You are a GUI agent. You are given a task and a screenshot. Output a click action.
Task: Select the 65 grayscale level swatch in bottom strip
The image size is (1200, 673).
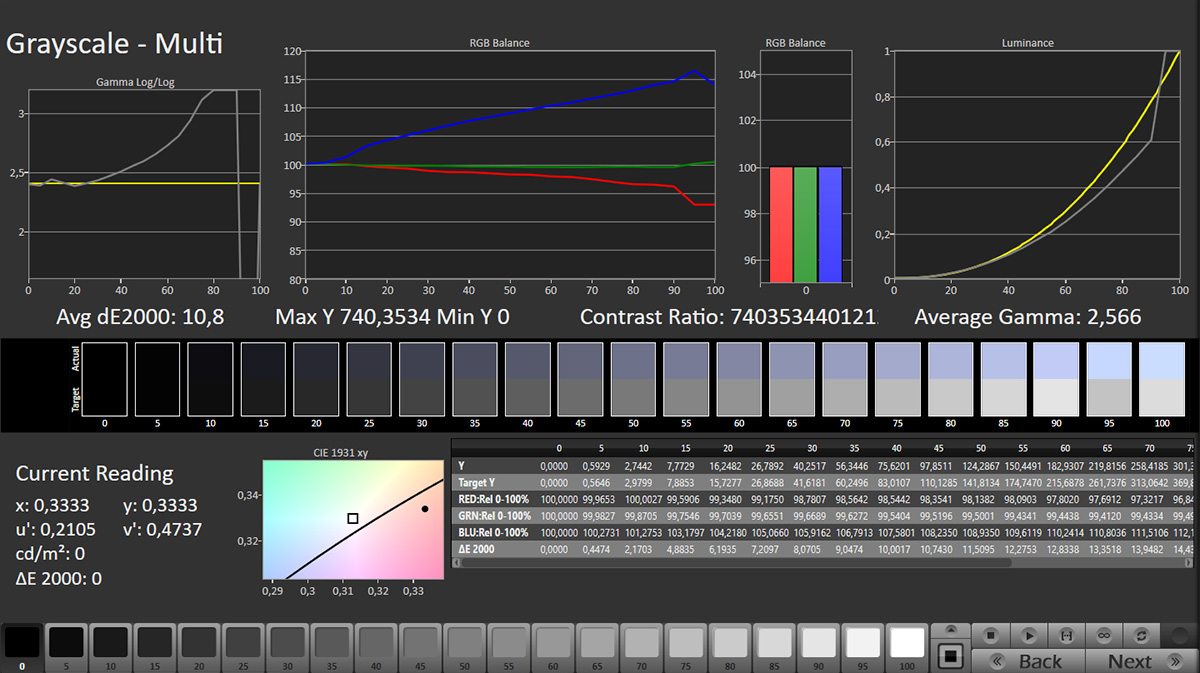pyautogui.click(x=596, y=647)
